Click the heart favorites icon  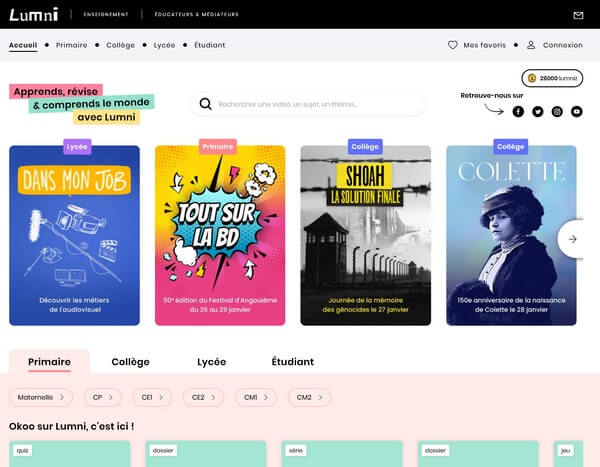tap(453, 45)
